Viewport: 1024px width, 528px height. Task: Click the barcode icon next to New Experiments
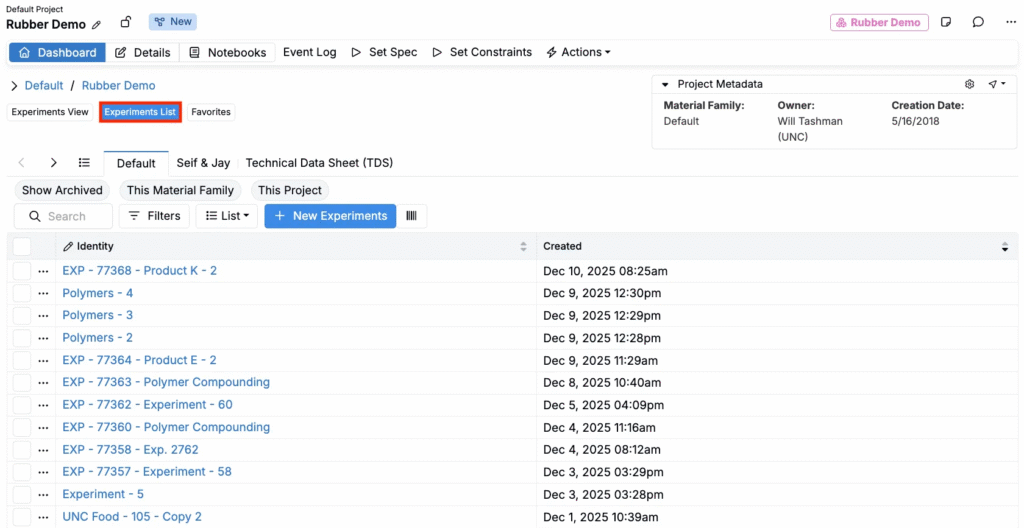click(x=411, y=216)
